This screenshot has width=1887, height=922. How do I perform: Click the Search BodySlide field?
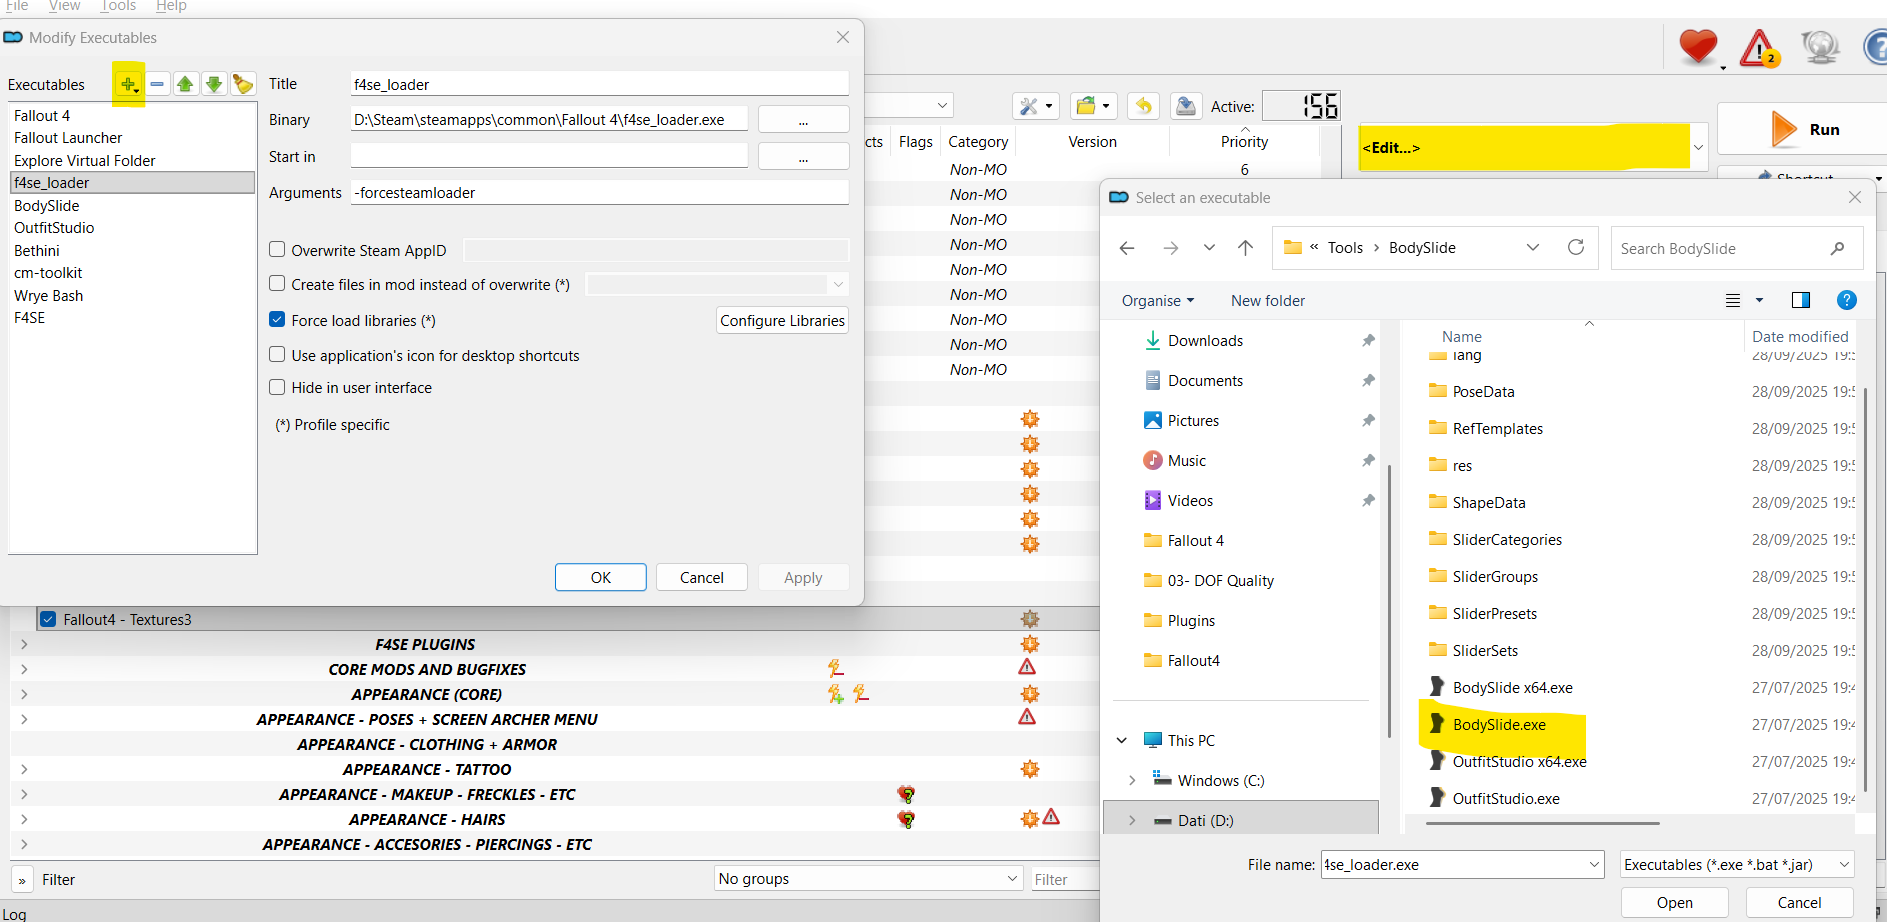coord(1737,248)
